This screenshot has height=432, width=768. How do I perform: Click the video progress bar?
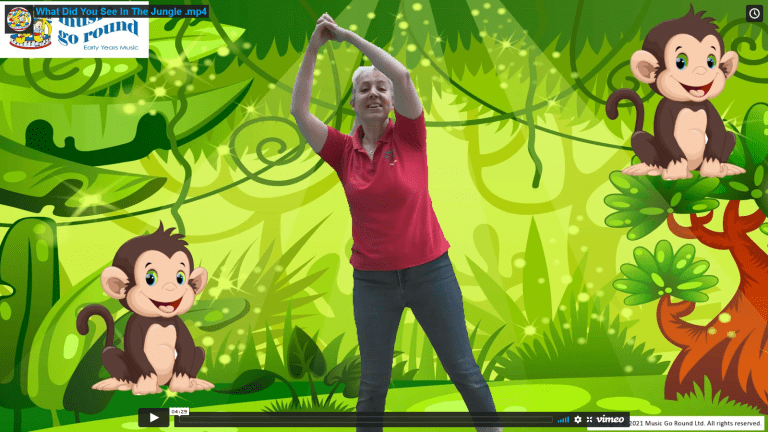(360, 419)
